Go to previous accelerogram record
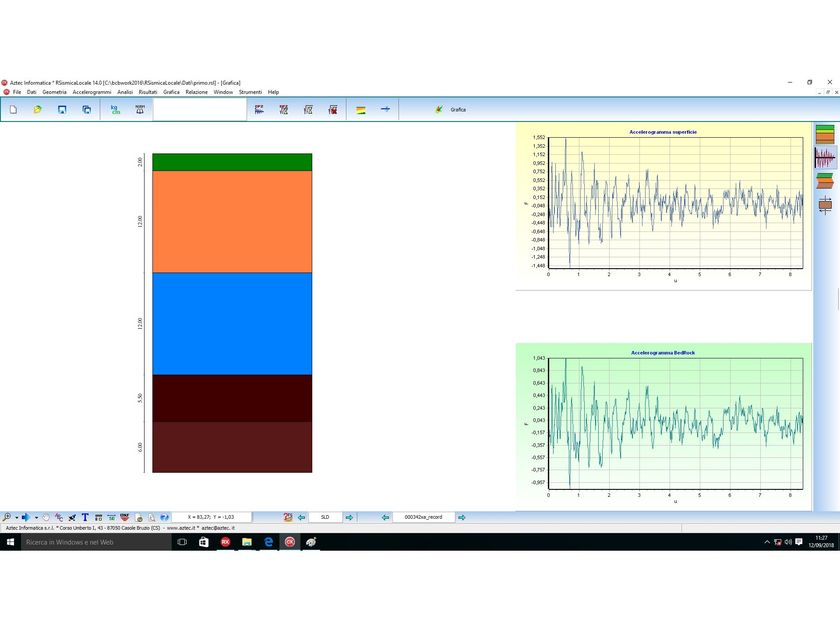 click(x=385, y=517)
